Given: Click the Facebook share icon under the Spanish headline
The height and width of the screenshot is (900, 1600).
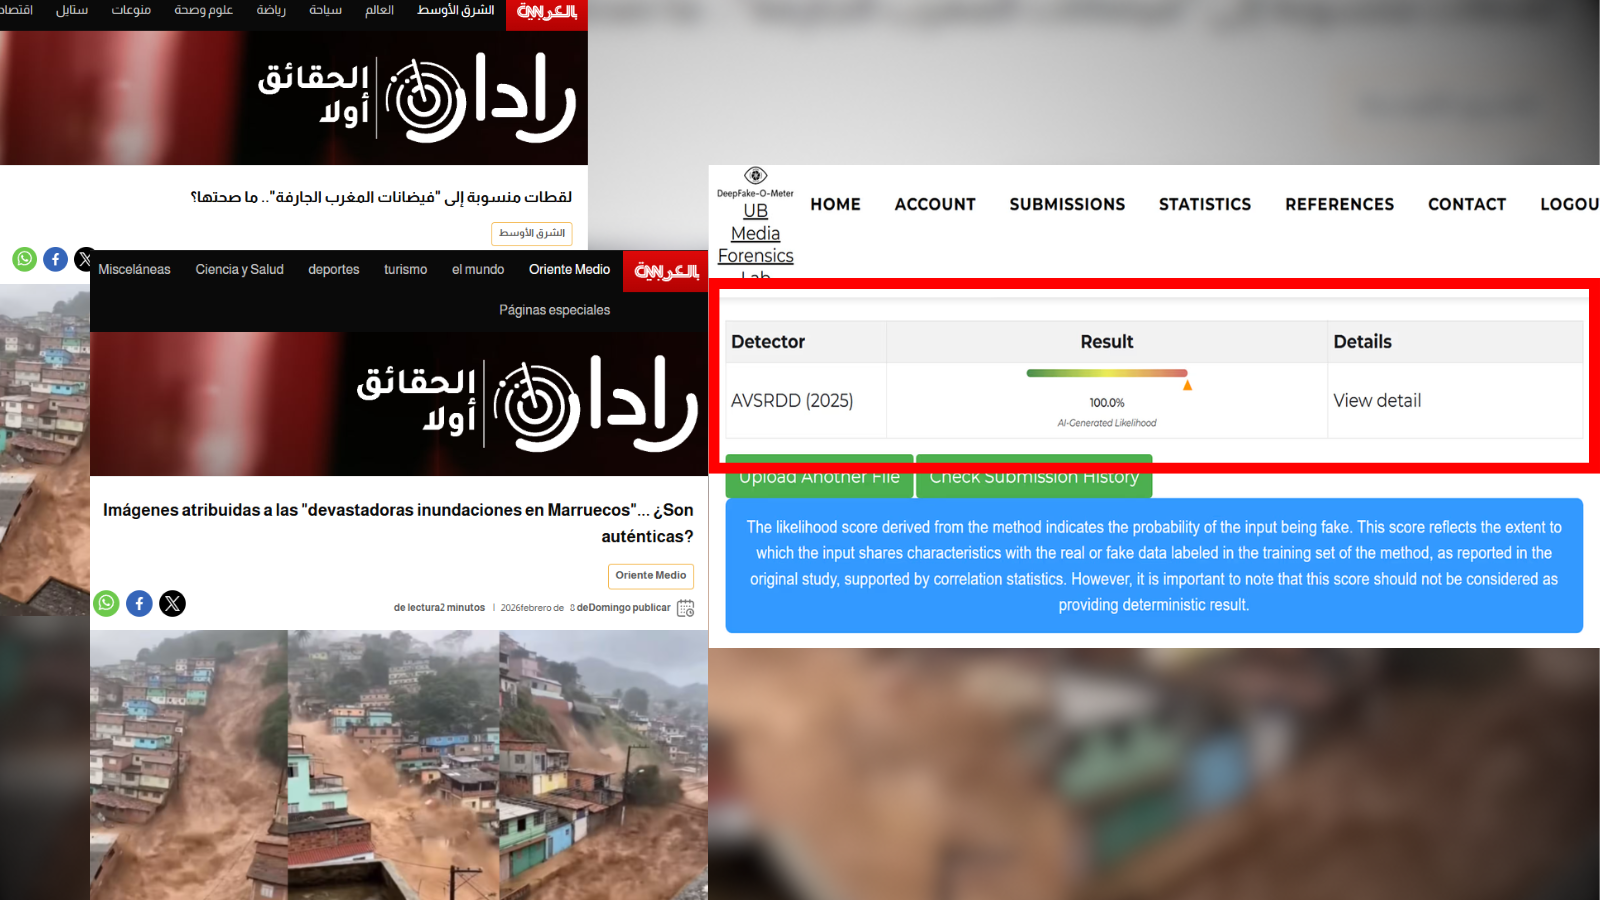Looking at the screenshot, I should coord(140,603).
